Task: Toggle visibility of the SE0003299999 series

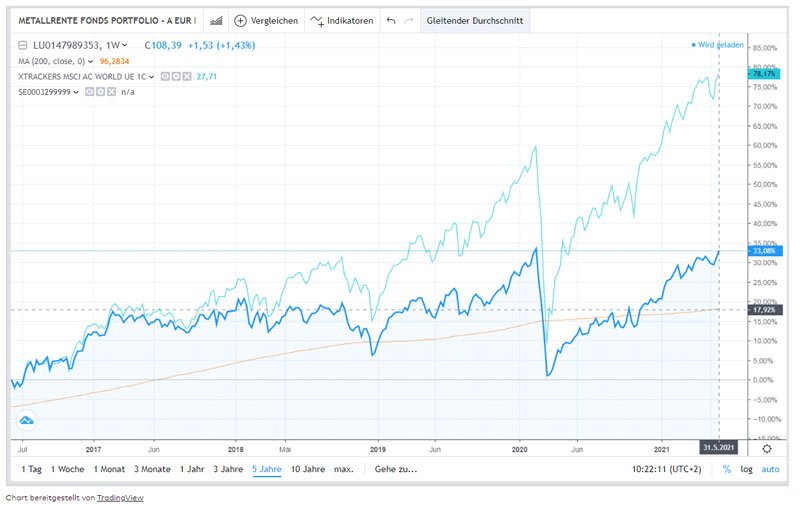Action: tap(88, 92)
